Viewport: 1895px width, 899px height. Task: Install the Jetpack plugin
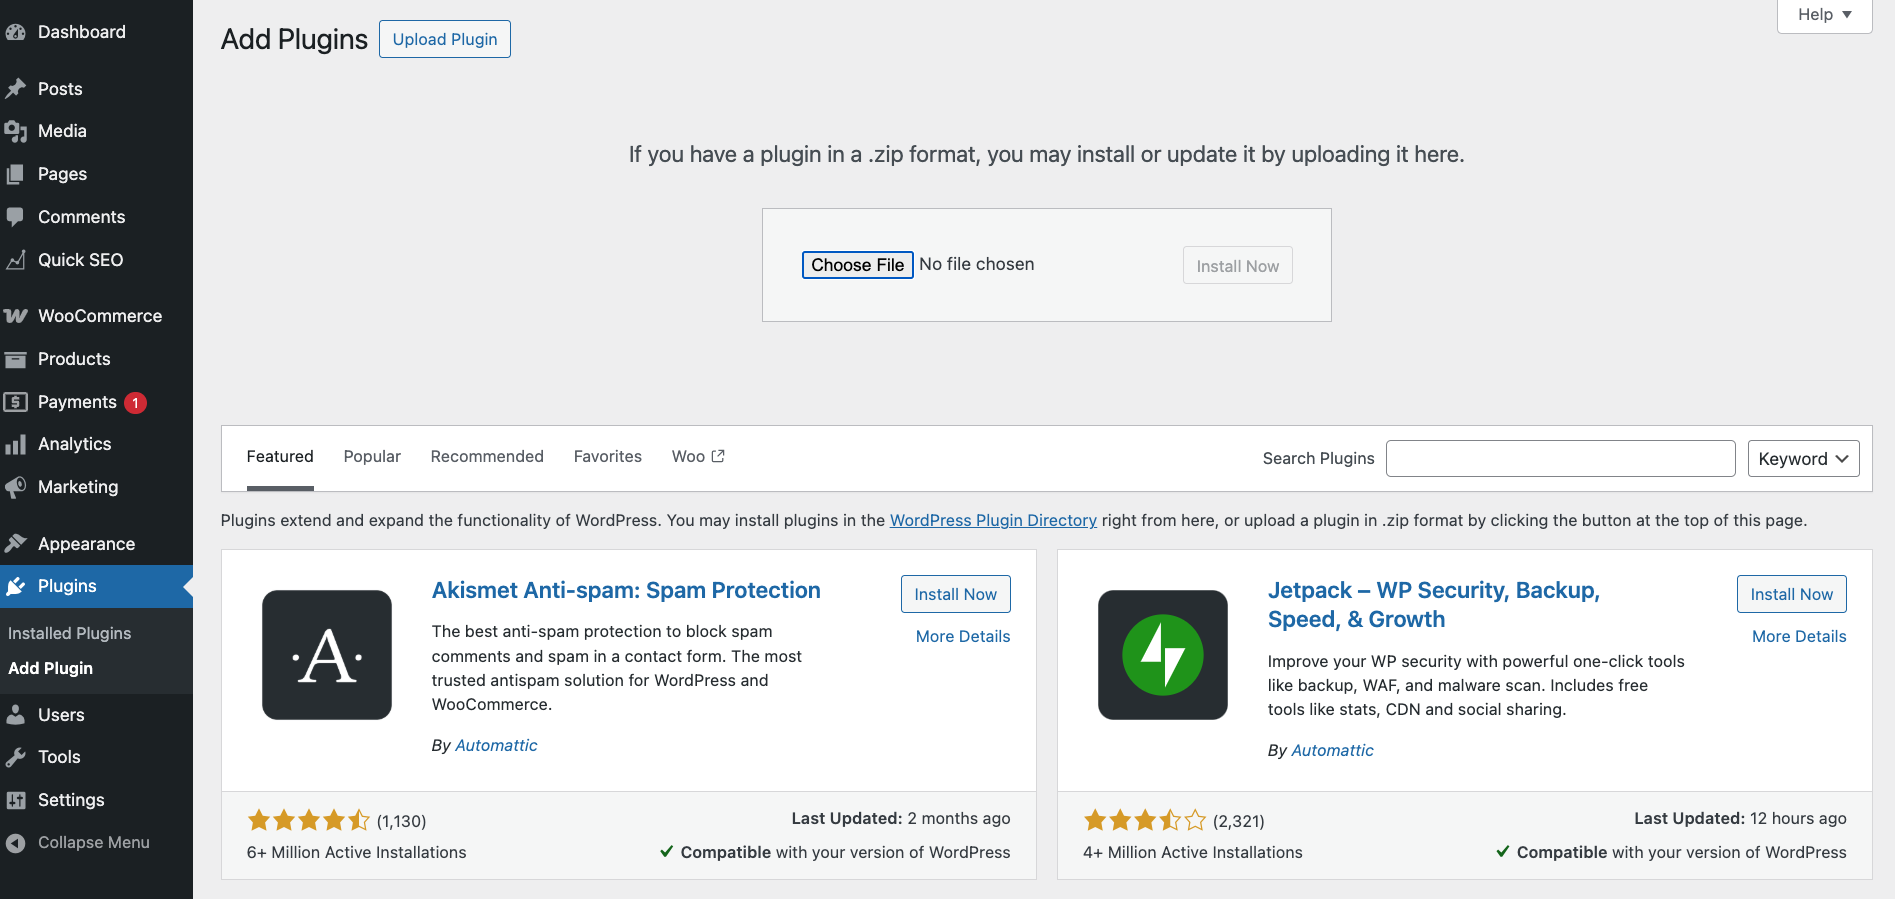1792,594
